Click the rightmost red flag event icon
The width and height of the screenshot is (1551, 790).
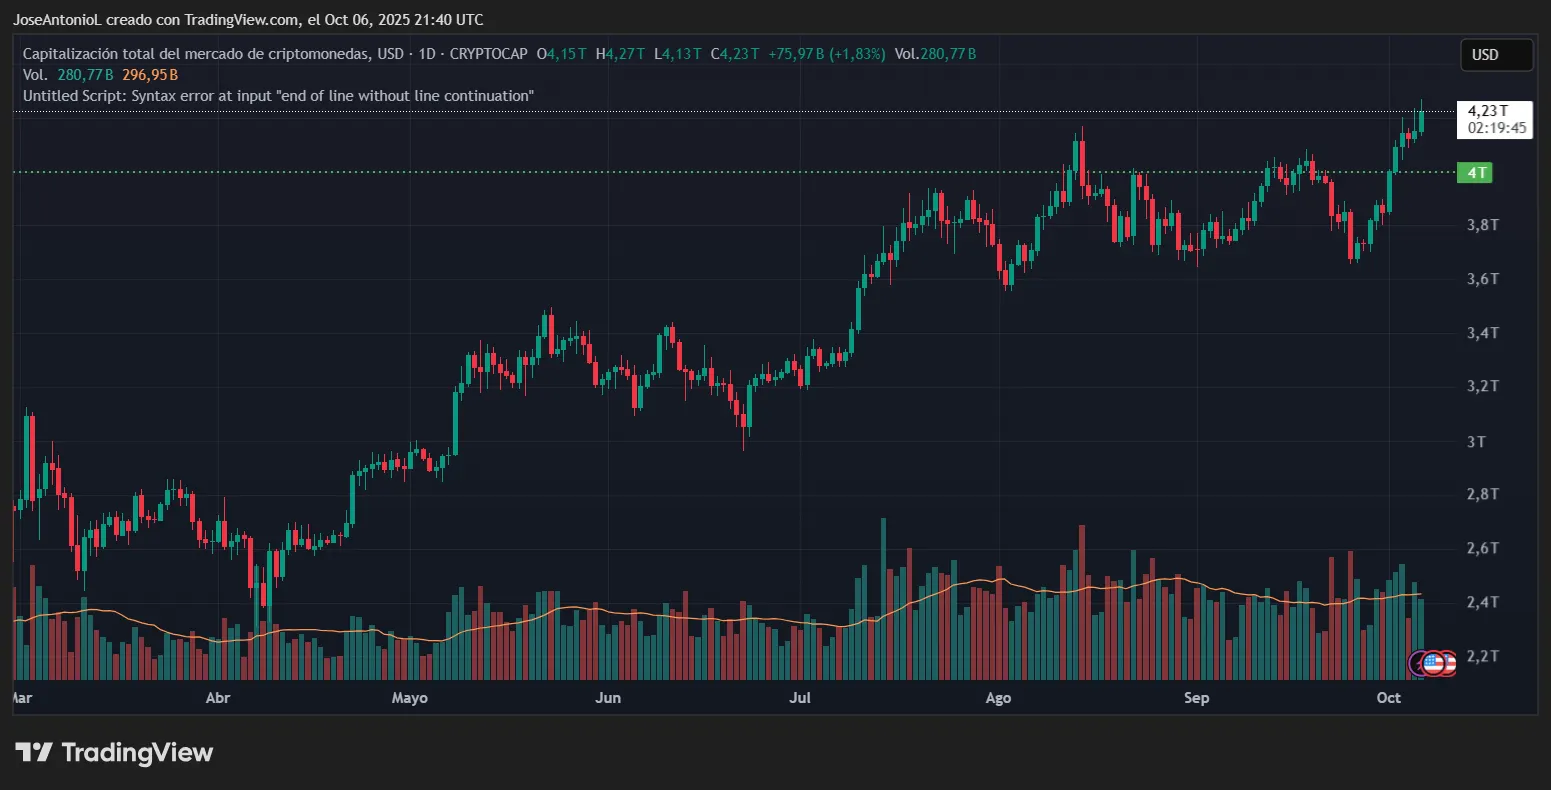[x=1448, y=662]
